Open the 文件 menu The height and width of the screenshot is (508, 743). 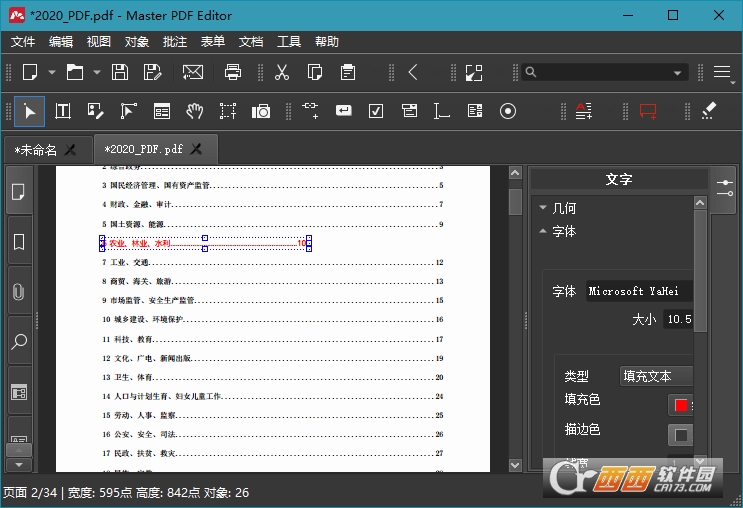(x=23, y=42)
